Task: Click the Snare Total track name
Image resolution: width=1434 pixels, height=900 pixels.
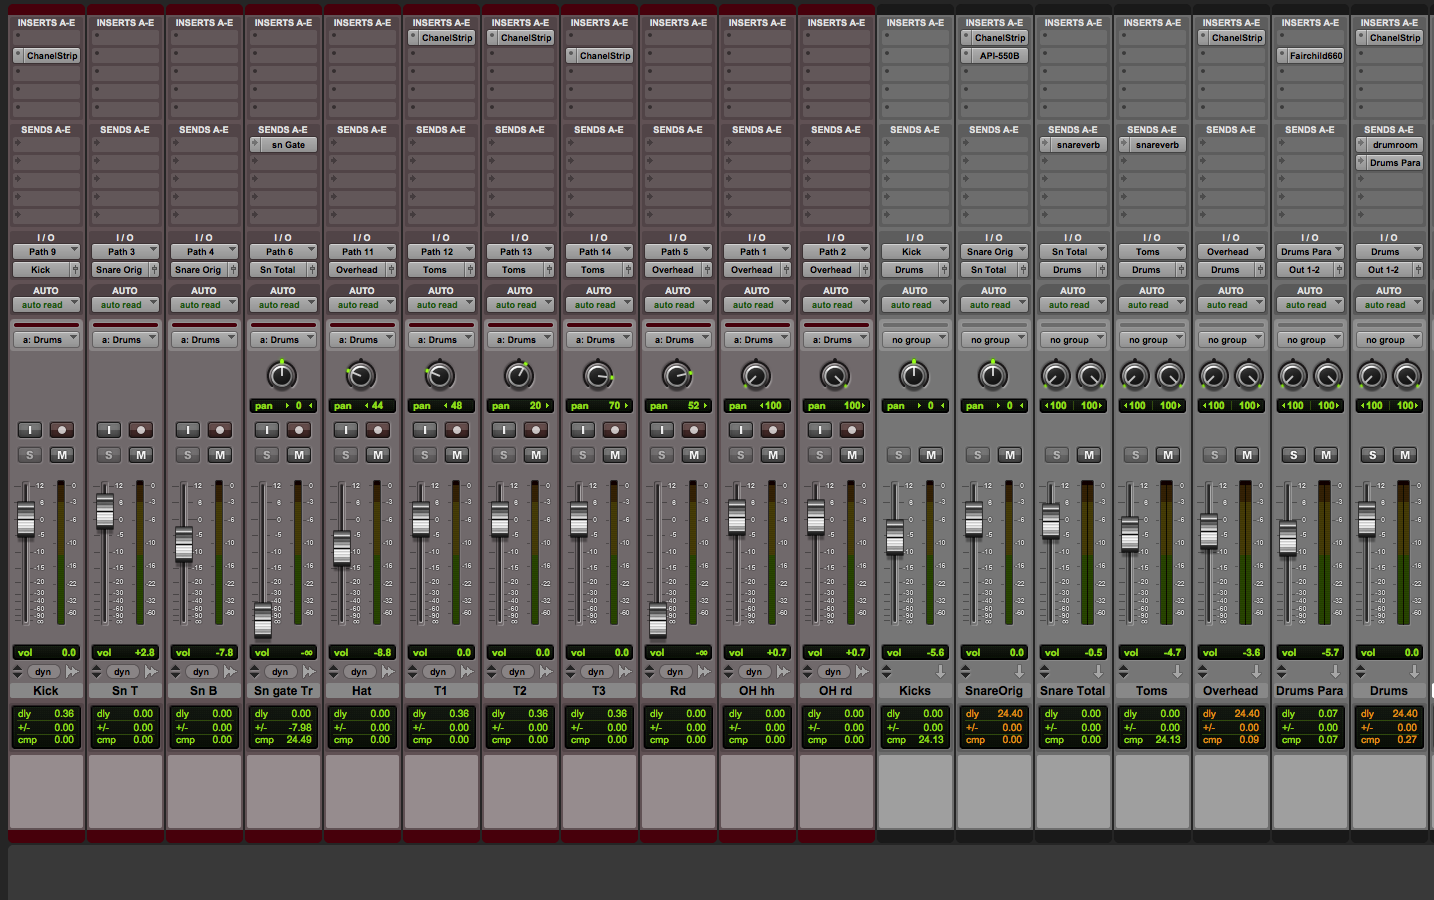Action: (1073, 691)
